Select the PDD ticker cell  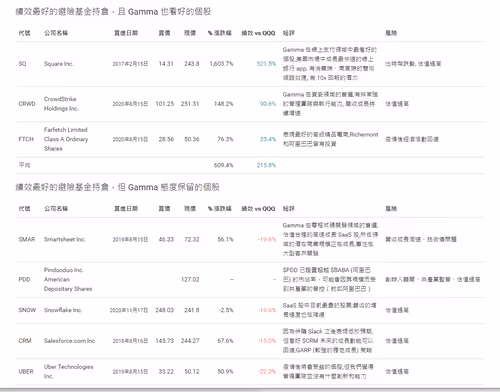pos(24,279)
